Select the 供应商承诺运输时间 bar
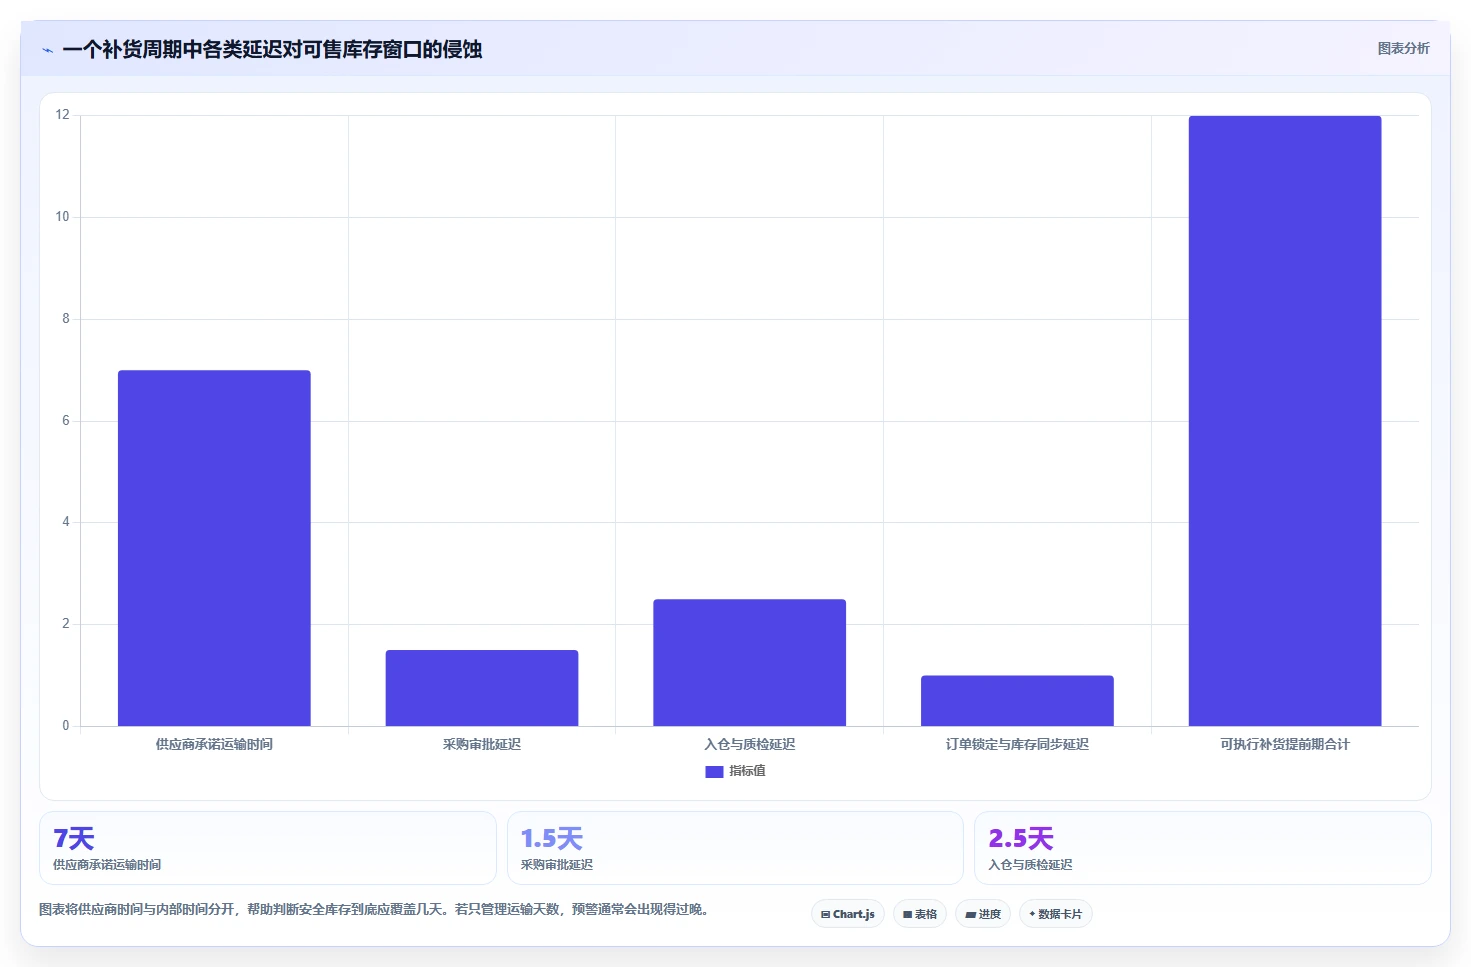Screen dimensions: 1471x967 214,548
